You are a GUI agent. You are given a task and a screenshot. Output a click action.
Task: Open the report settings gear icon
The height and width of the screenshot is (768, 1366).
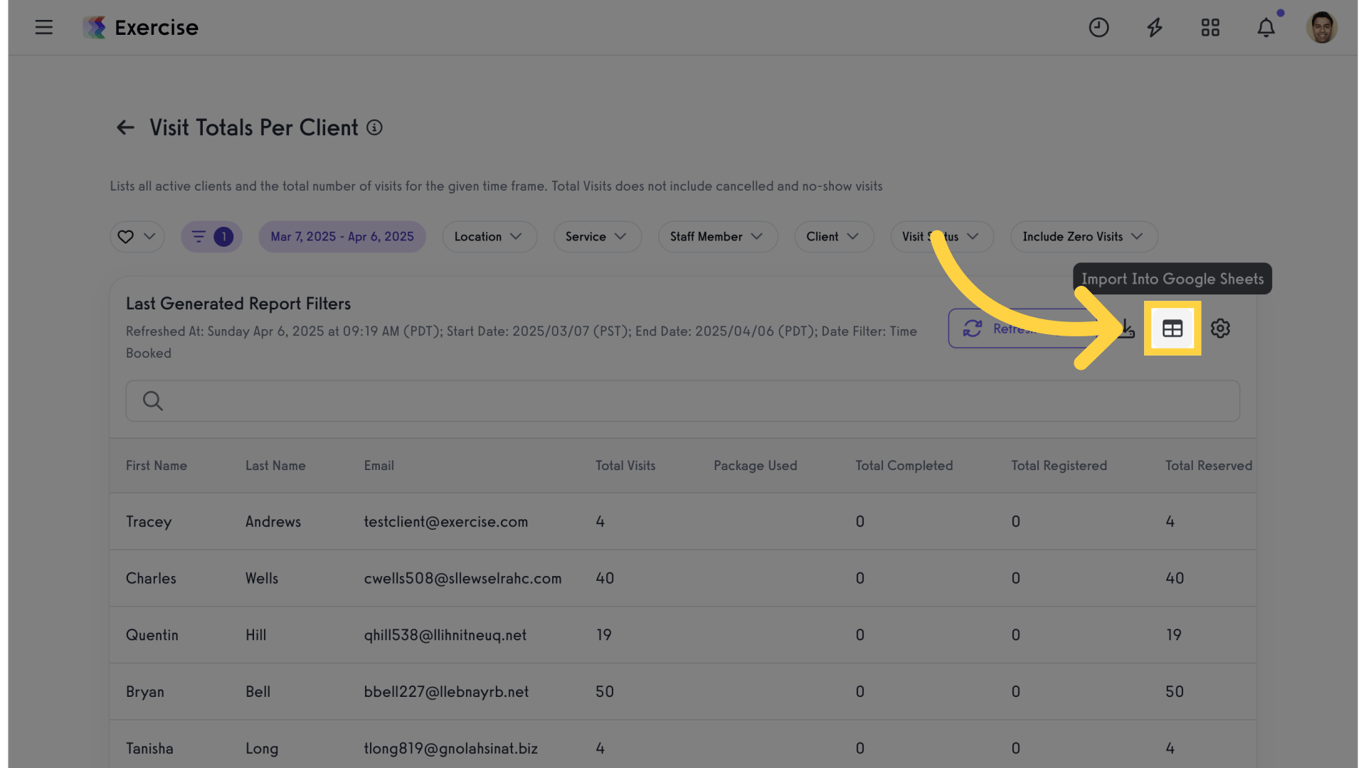(x=1220, y=328)
